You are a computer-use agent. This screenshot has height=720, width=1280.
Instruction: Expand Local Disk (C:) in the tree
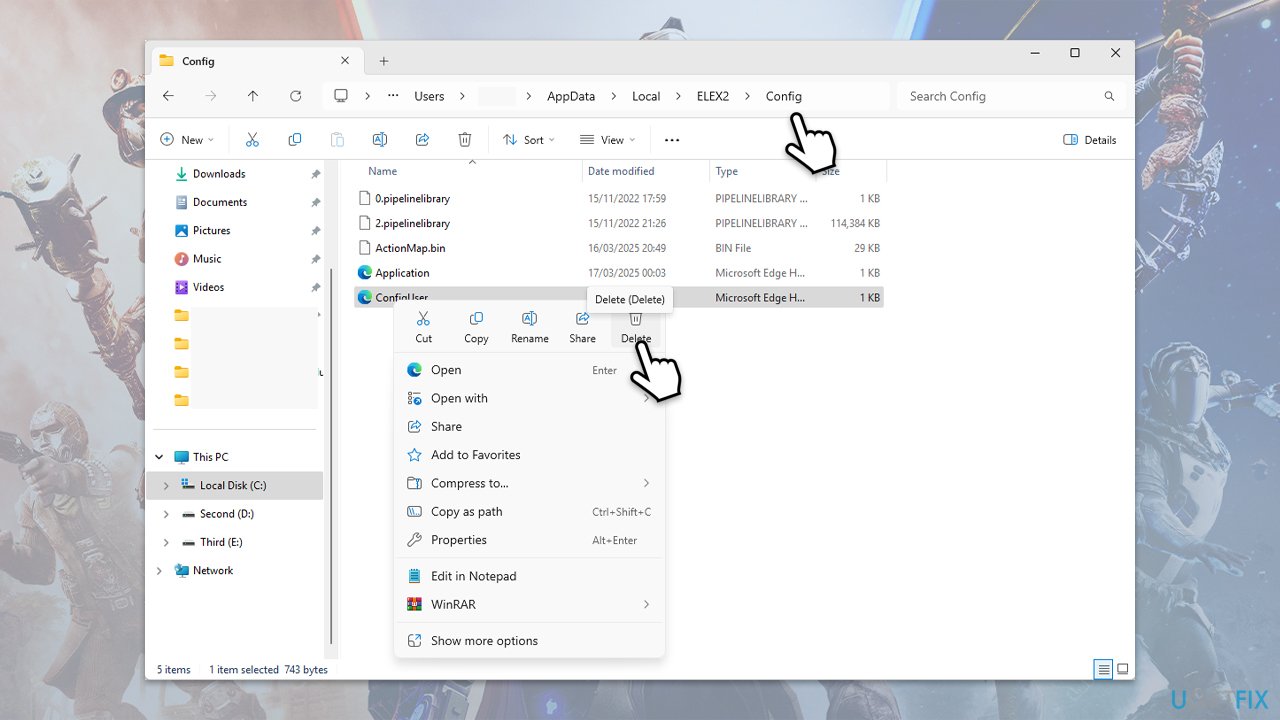click(x=166, y=485)
